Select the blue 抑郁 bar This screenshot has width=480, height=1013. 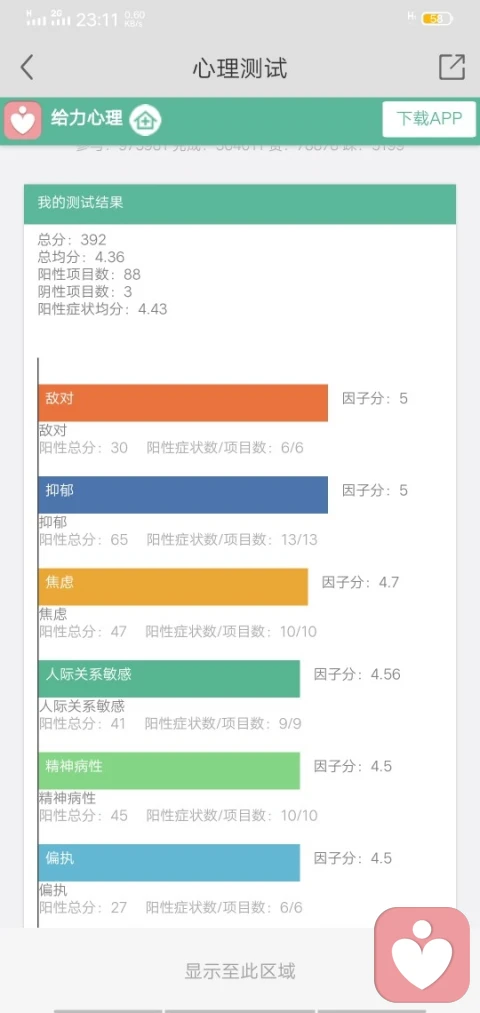183,495
